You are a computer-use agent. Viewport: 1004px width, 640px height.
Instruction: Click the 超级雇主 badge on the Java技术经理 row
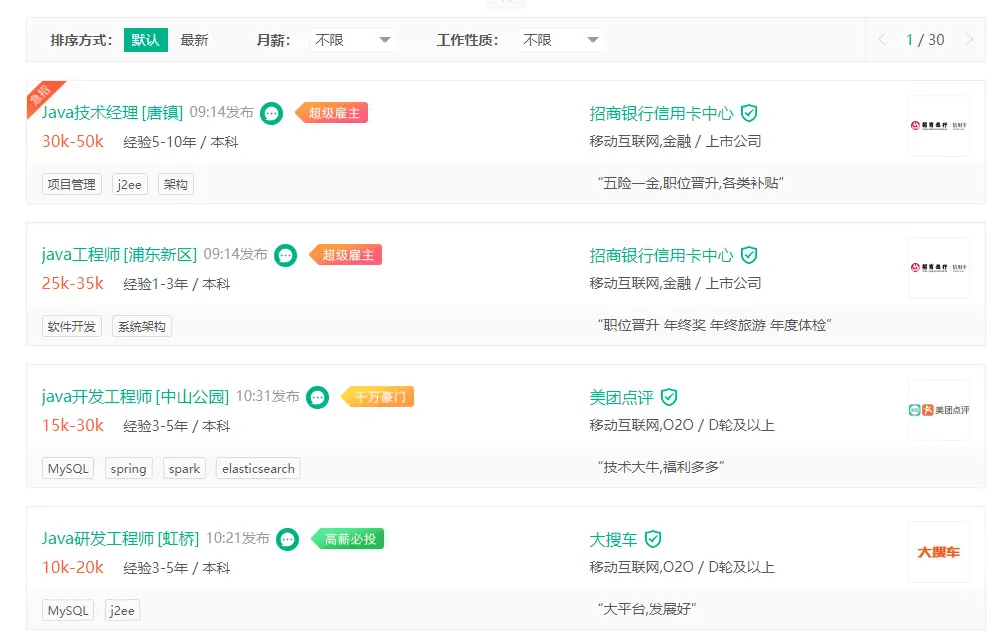click(332, 113)
